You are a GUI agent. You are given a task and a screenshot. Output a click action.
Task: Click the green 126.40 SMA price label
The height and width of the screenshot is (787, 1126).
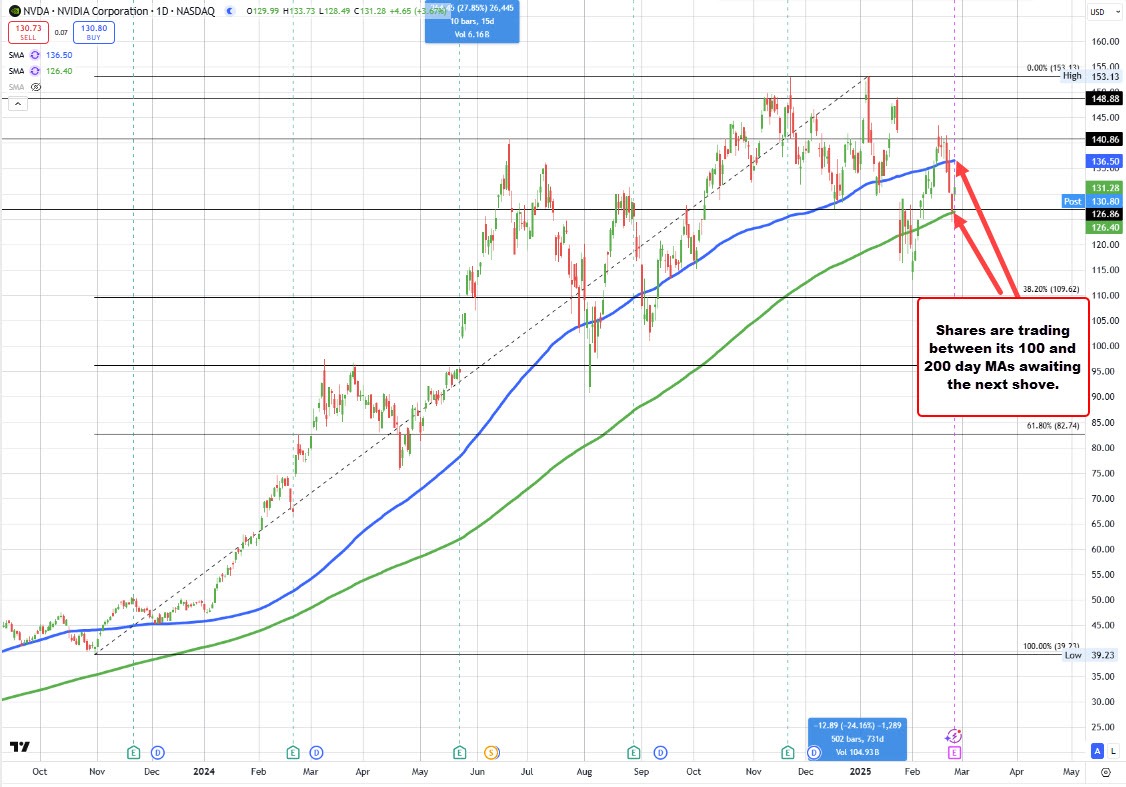point(1105,227)
